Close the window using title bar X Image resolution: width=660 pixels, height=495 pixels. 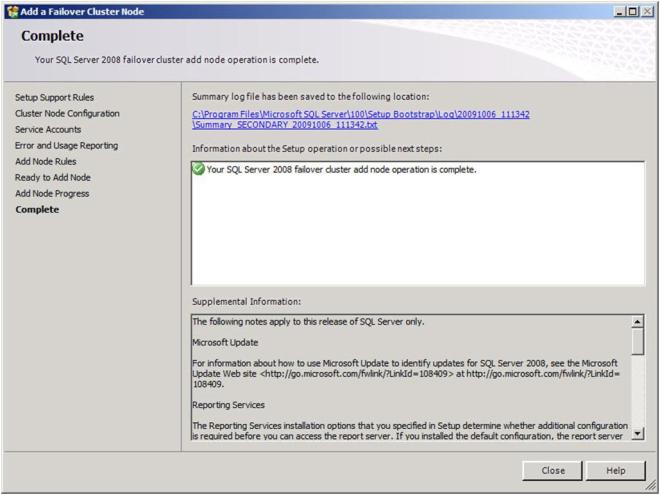point(648,10)
